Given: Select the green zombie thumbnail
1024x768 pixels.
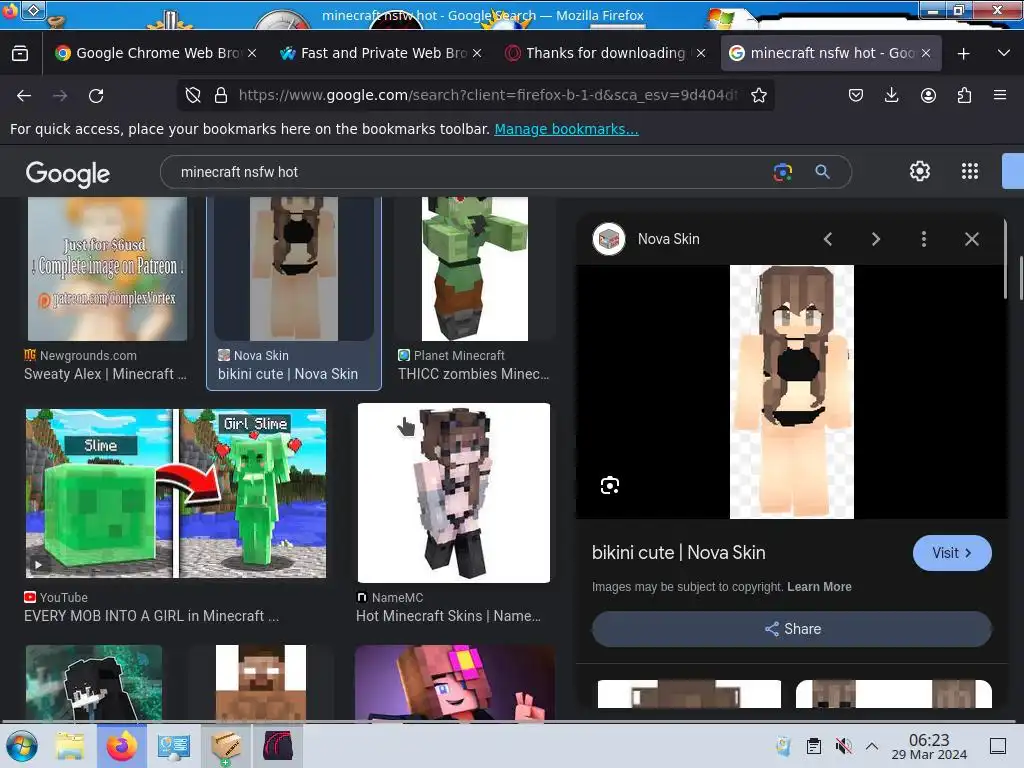Looking at the screenshot, I should tap(475, 268).
